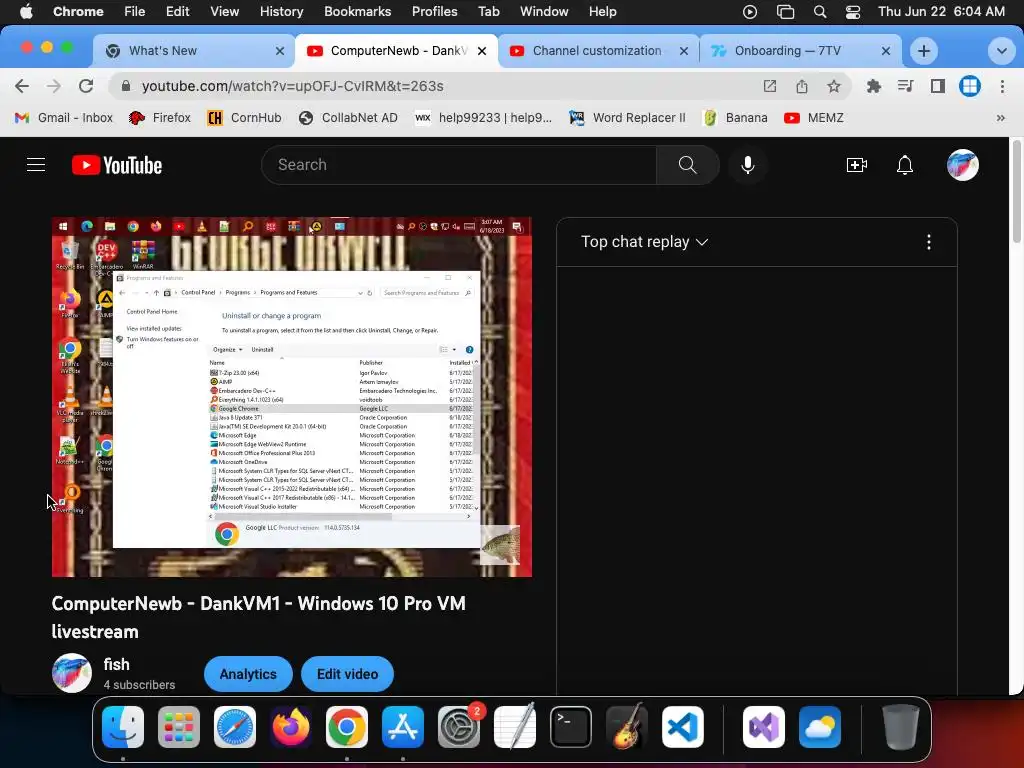Viewport: 1024px width, 768px height.
Task: Open GarageBand from the Dock
Action: (627, 727)
